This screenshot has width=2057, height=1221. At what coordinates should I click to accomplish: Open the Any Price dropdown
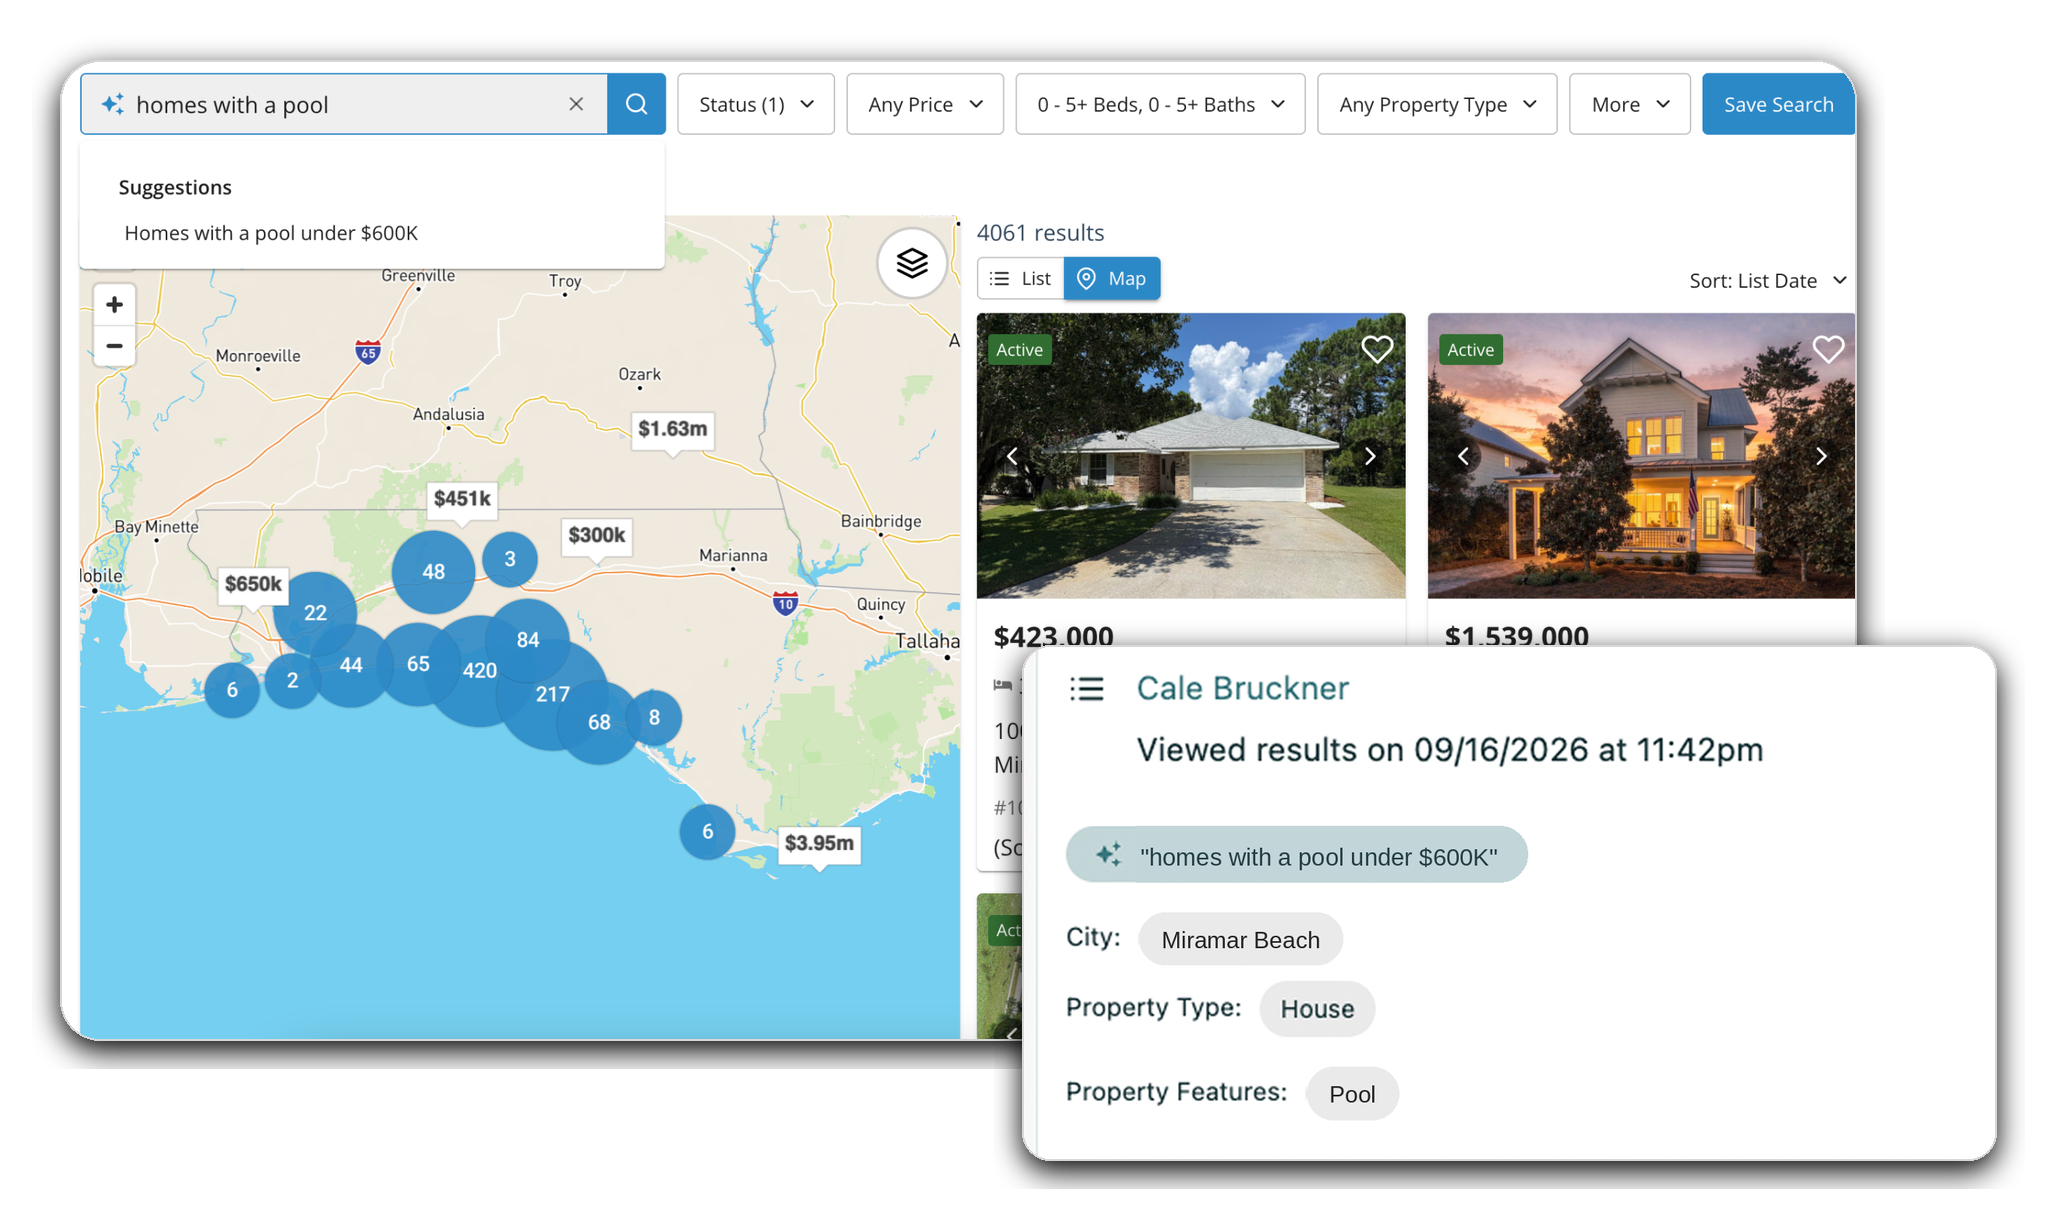coord(925,104)
